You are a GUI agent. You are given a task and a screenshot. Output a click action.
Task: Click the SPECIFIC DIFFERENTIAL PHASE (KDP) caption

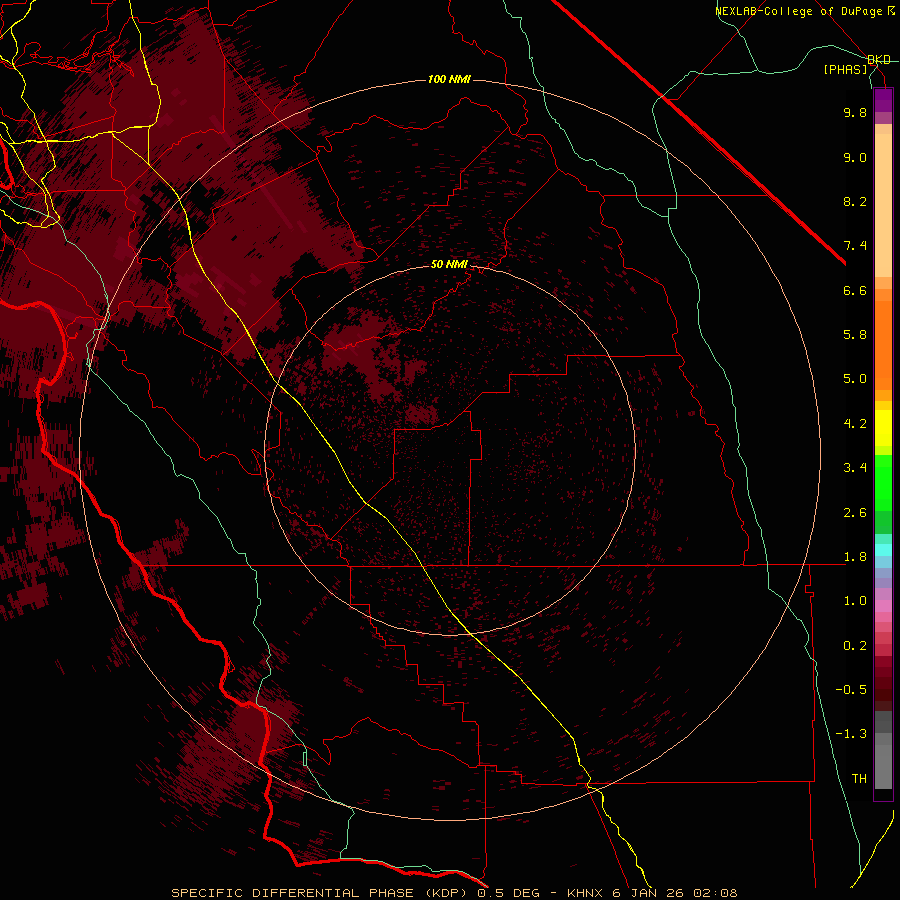[321, 893]
